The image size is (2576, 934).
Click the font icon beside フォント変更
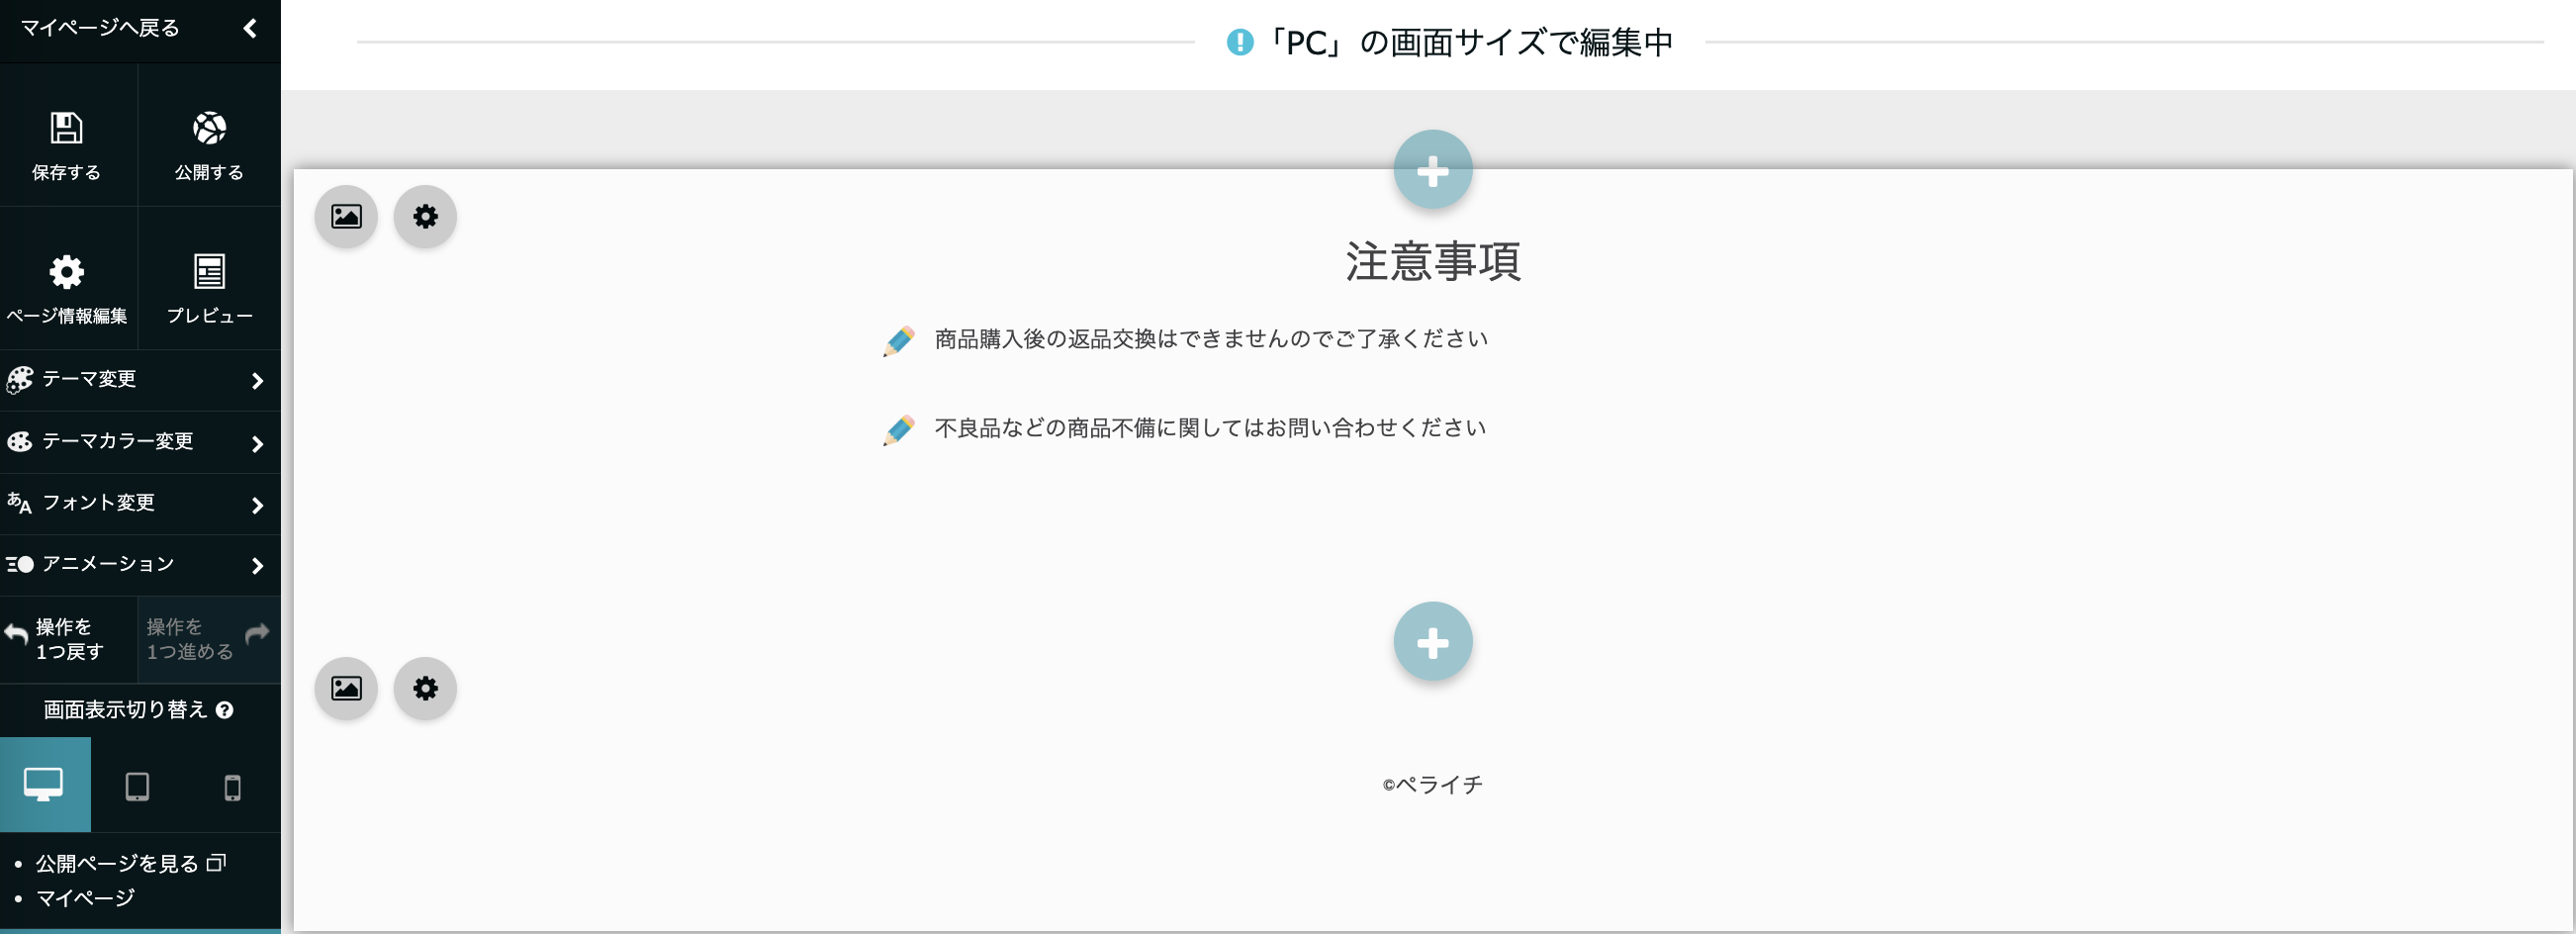tap(19, 503)
